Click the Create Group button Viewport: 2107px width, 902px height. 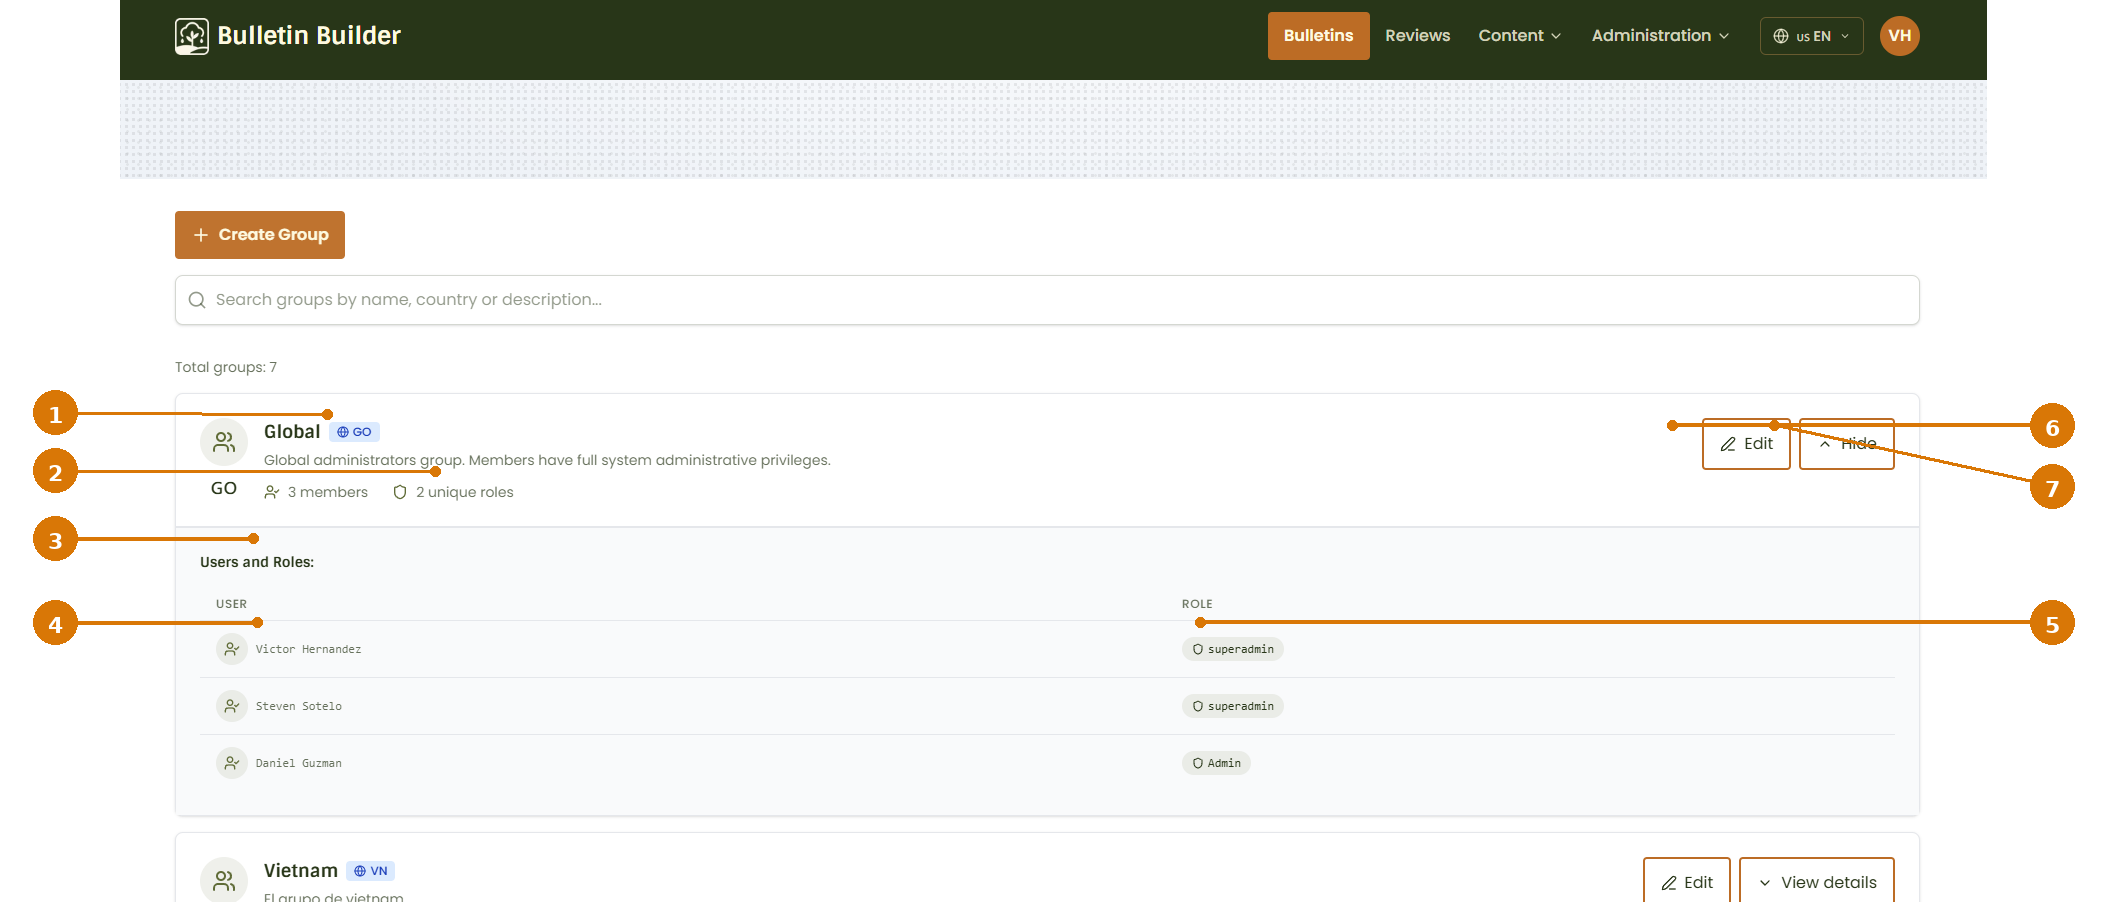[x=260, y=235]
